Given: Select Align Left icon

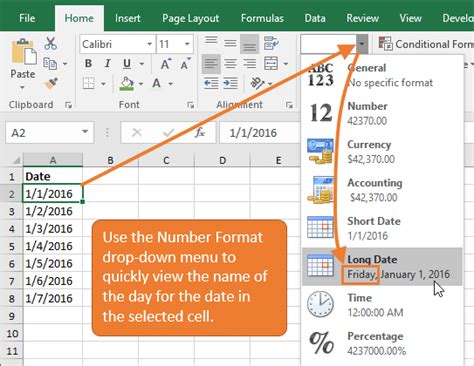Looking at the screenshot, I should pyautogui.click(x=211, y=63).
